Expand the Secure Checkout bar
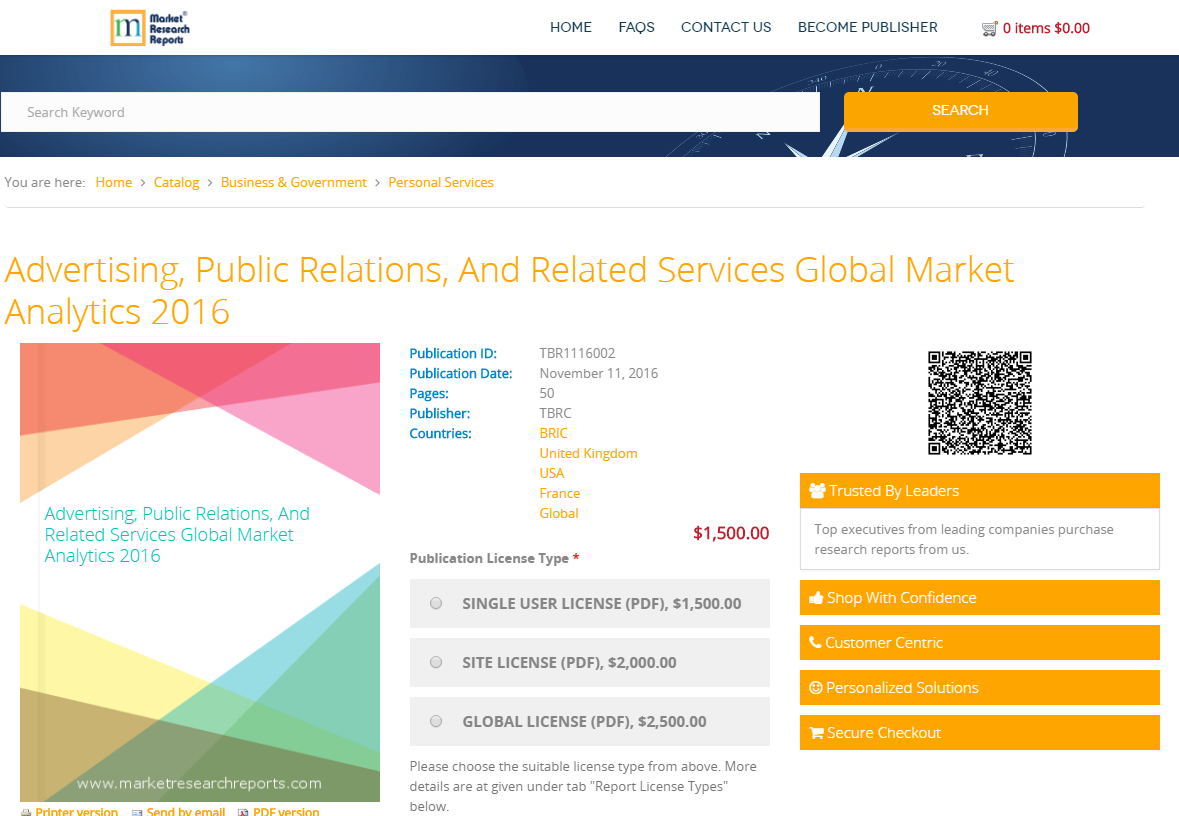 (x=979, y=732)
